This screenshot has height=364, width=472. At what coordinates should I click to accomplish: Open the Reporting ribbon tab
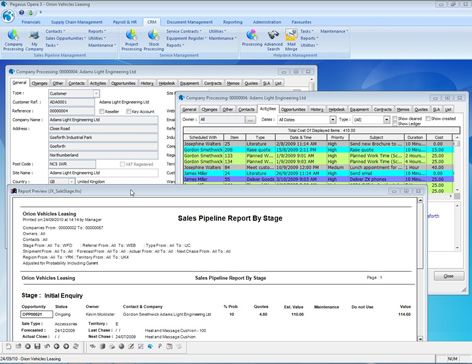point(233,22)
